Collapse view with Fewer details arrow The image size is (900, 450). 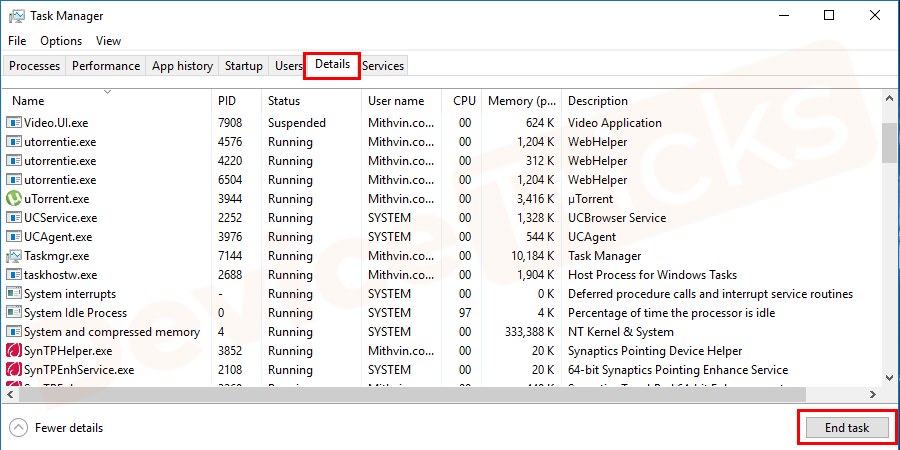pyautogui.click(x=19, y=428)
